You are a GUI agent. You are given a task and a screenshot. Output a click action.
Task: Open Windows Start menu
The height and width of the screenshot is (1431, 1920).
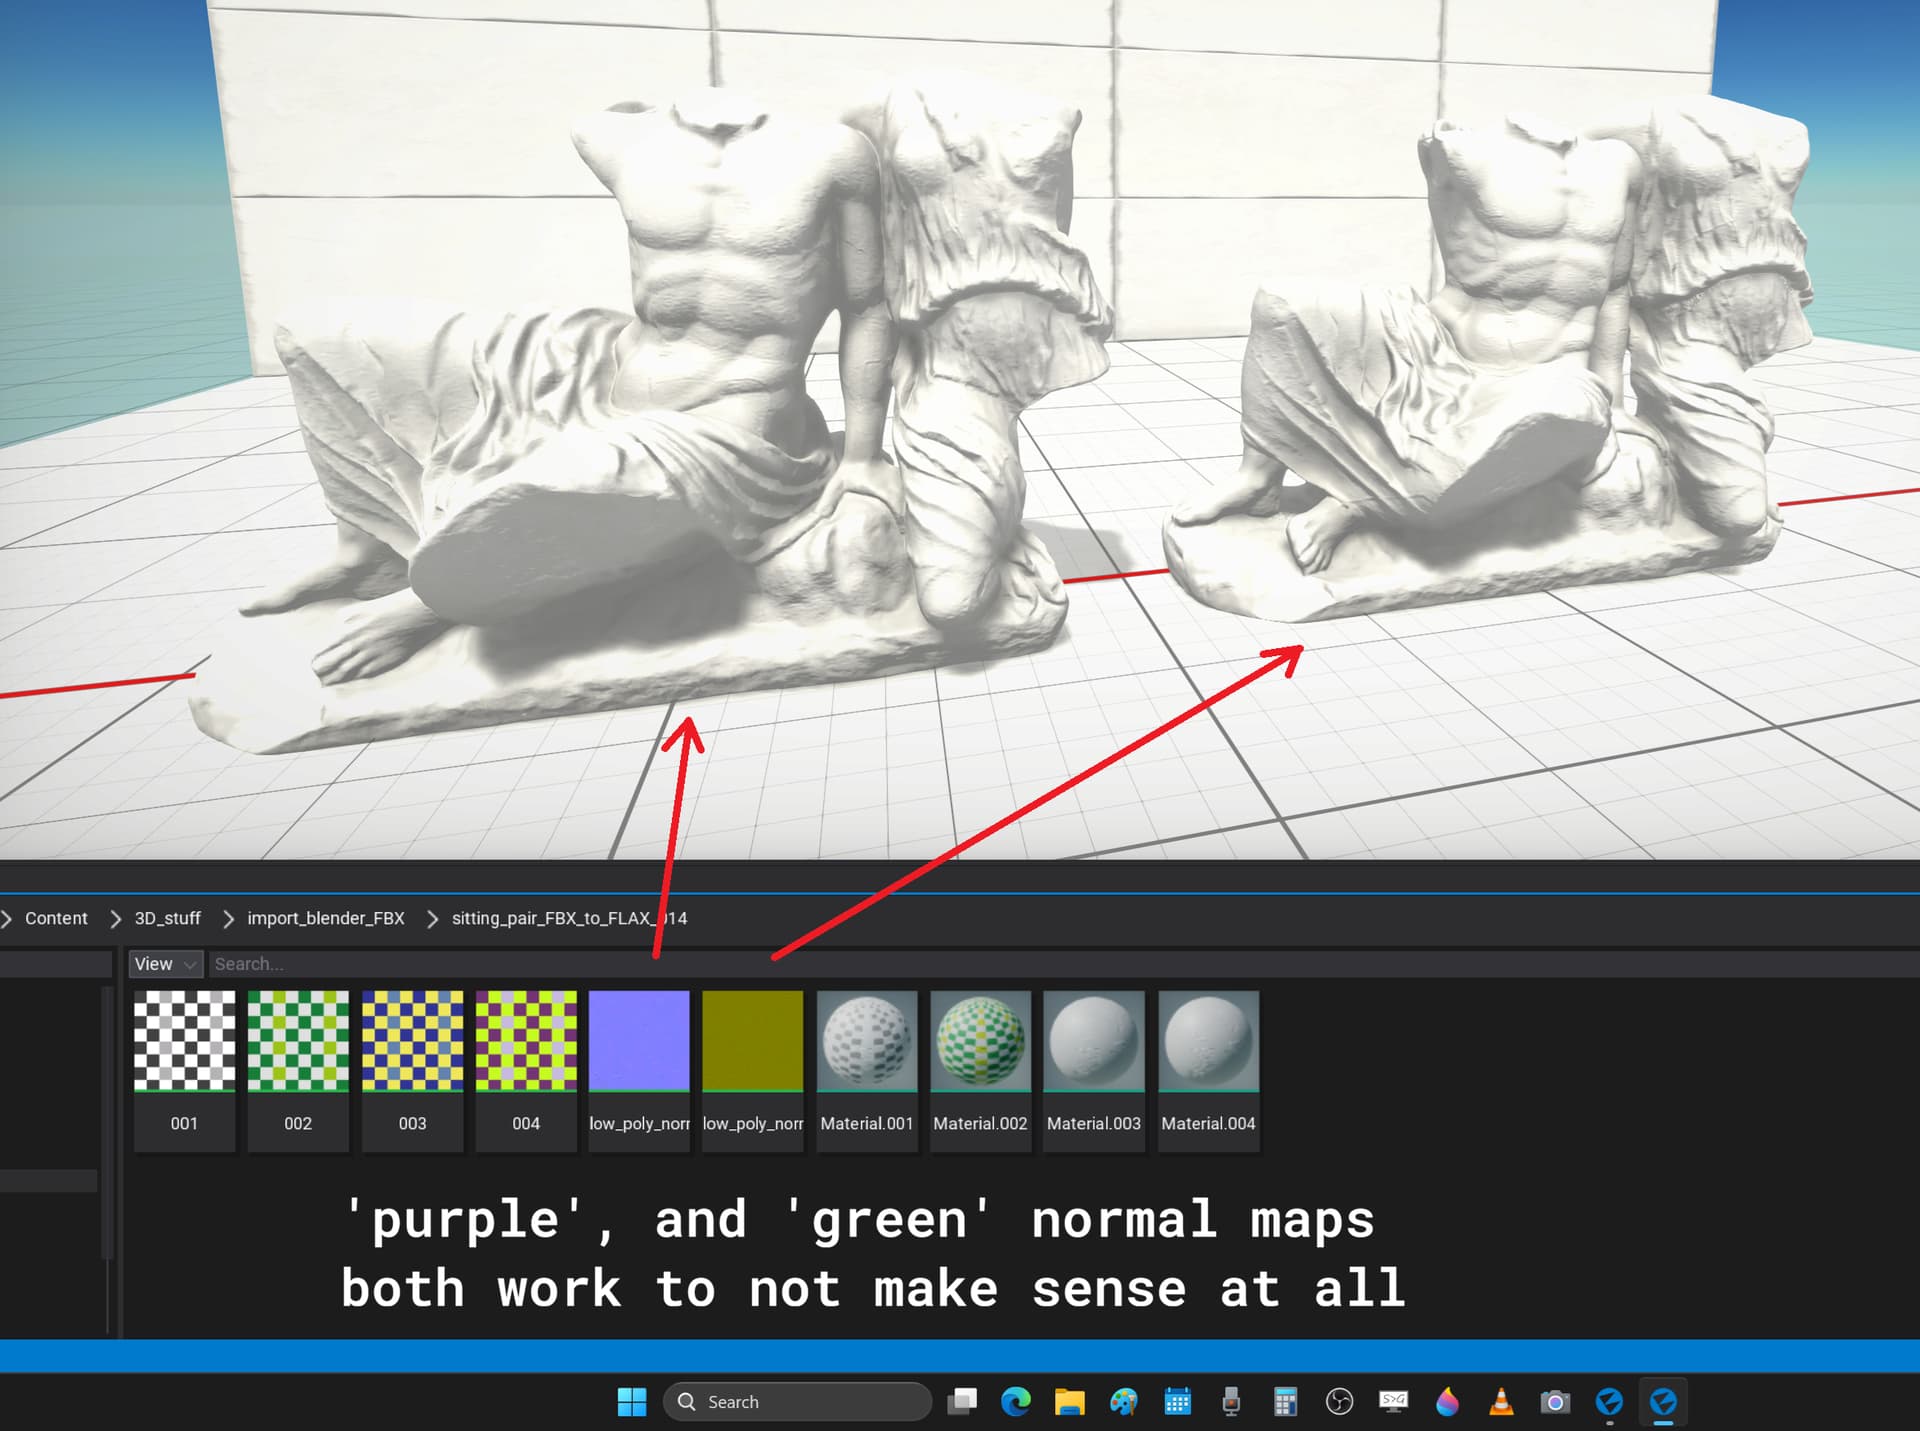coord(632,1402)
